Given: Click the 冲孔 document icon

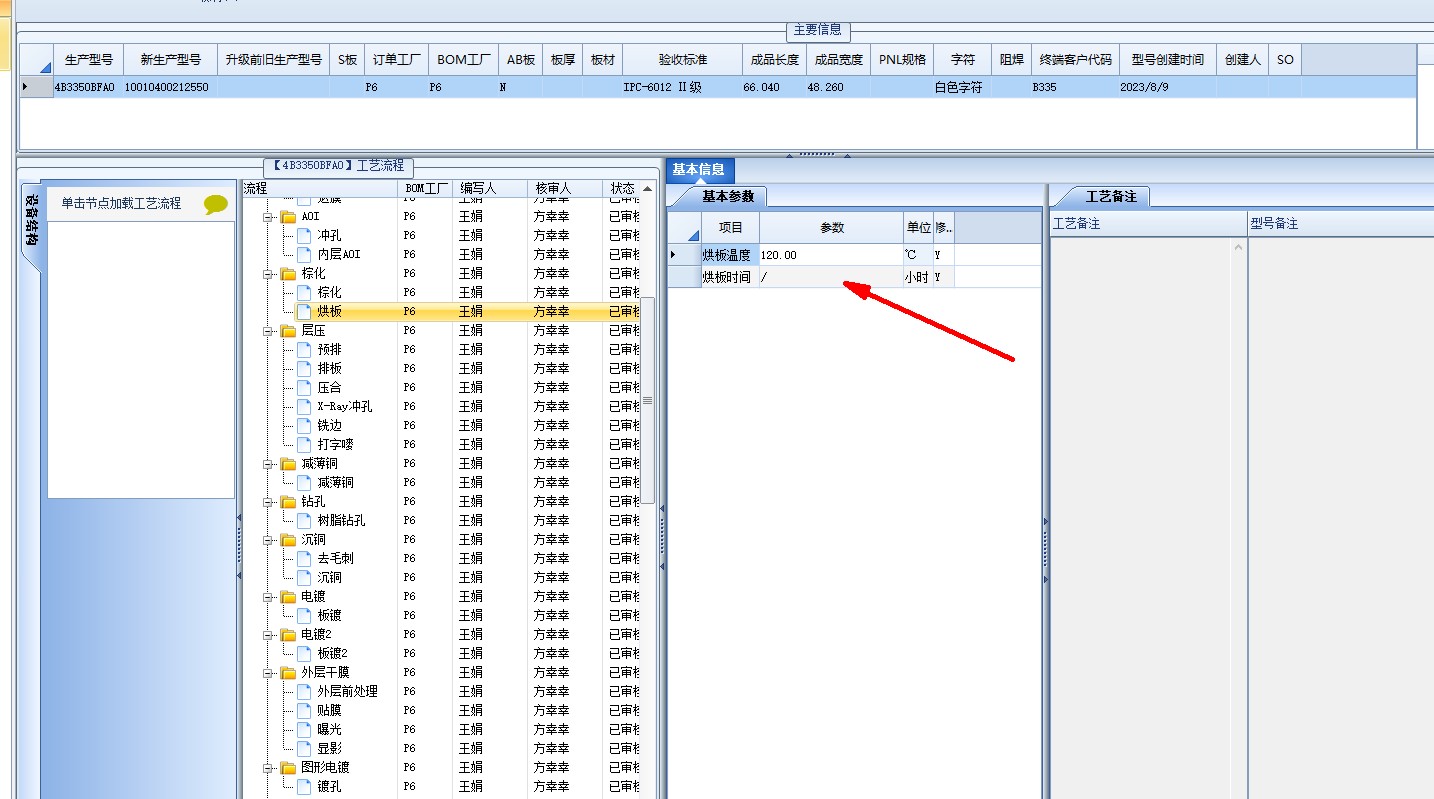Looking at the screenshot, I should (304, 235).
